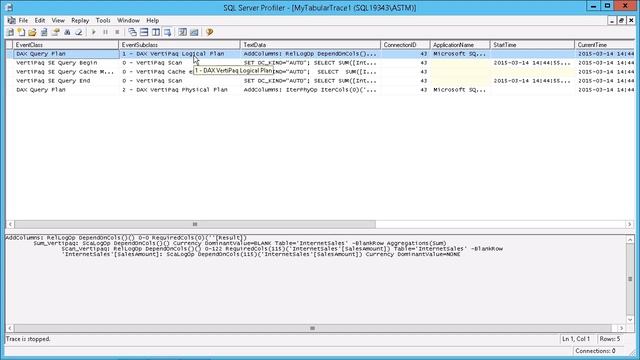Click the tile vertically toolbar icon
This screenshot has height=360, width=640.
(156, 32)
